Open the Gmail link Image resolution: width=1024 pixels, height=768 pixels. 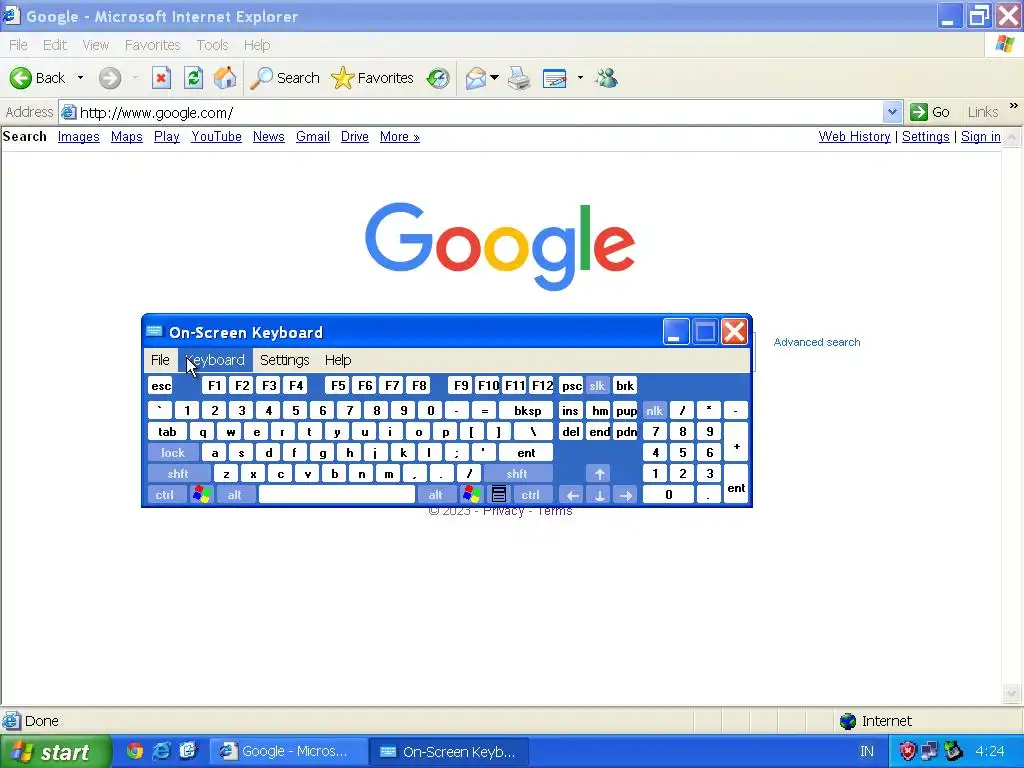tap(313, 136)
